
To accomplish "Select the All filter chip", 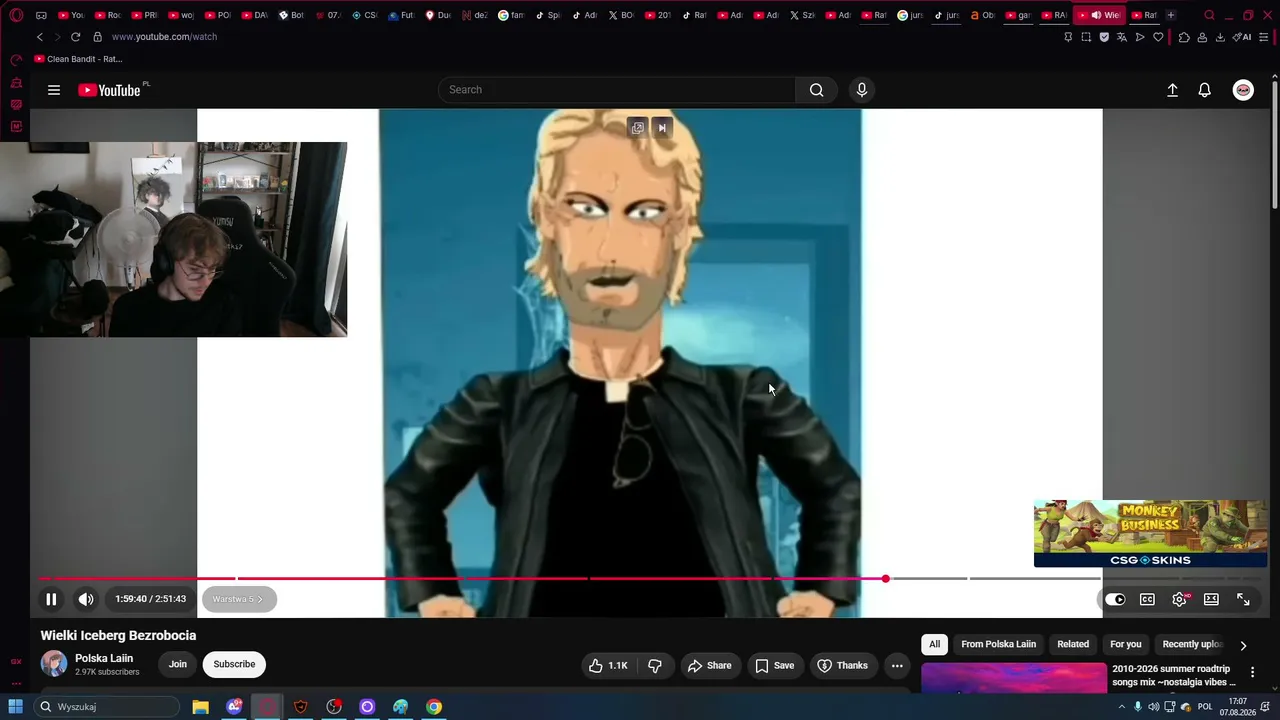I will pos(934,644).
